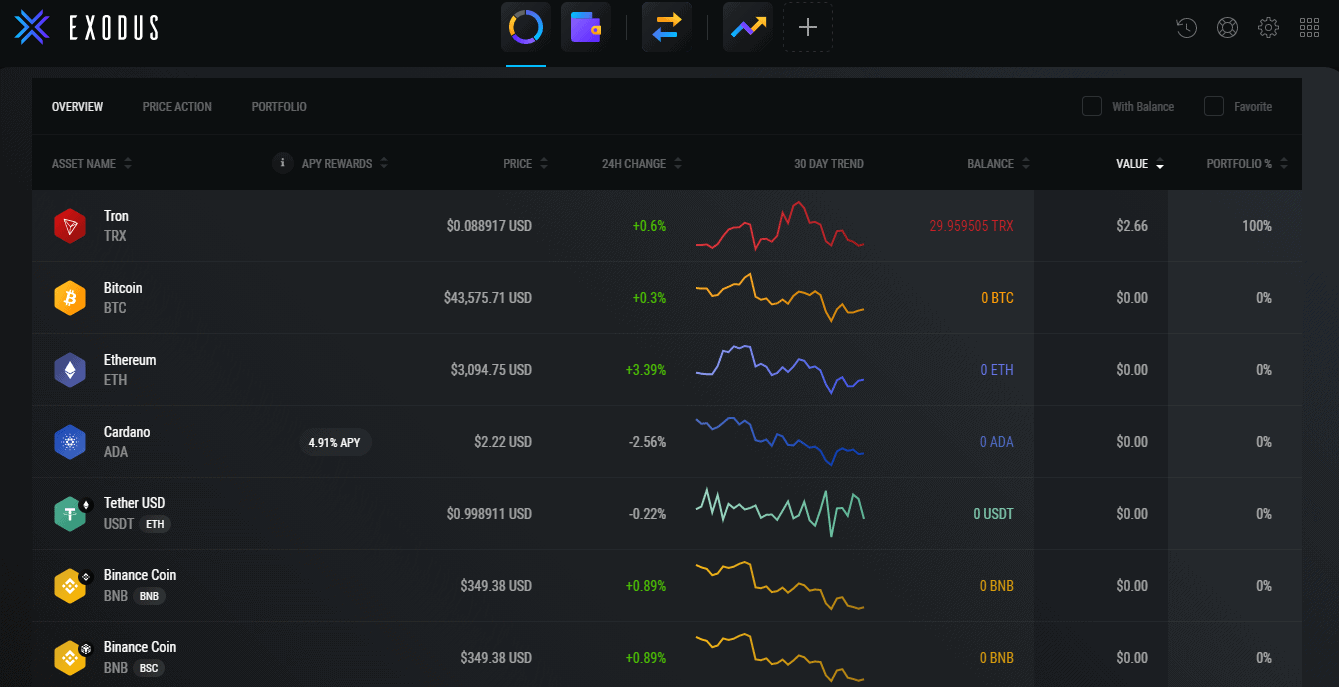Open the apps grid icon

click(x=1309, y=28)
